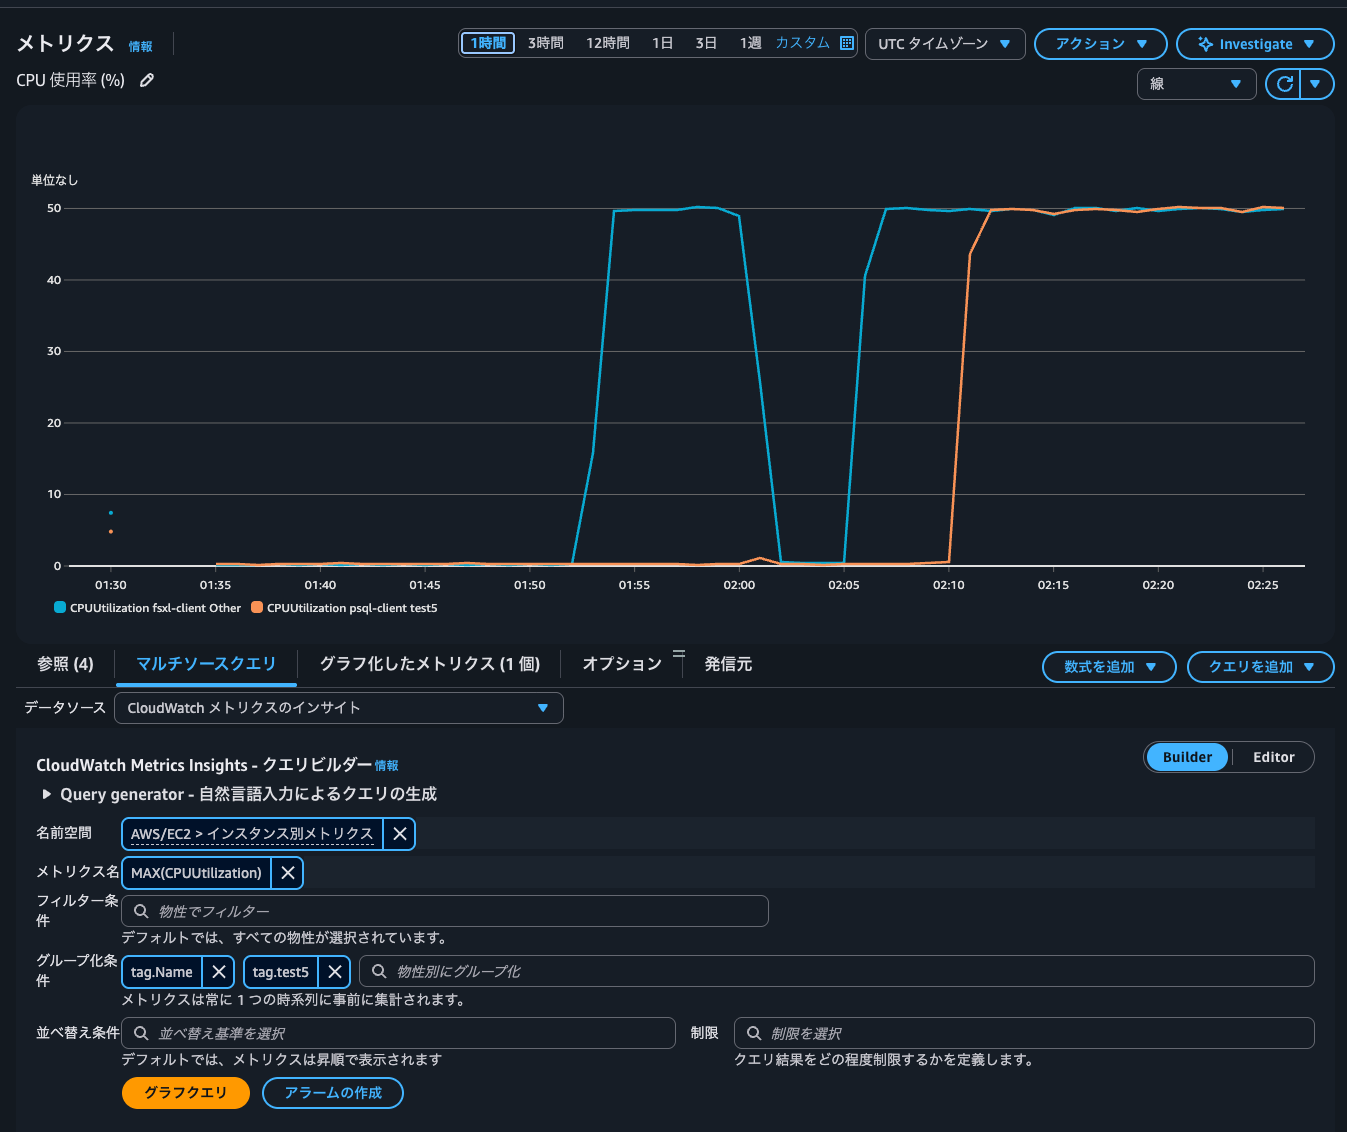Open the グラフ化したメトリクス (1 個) tab

click(x=430, y=664)
